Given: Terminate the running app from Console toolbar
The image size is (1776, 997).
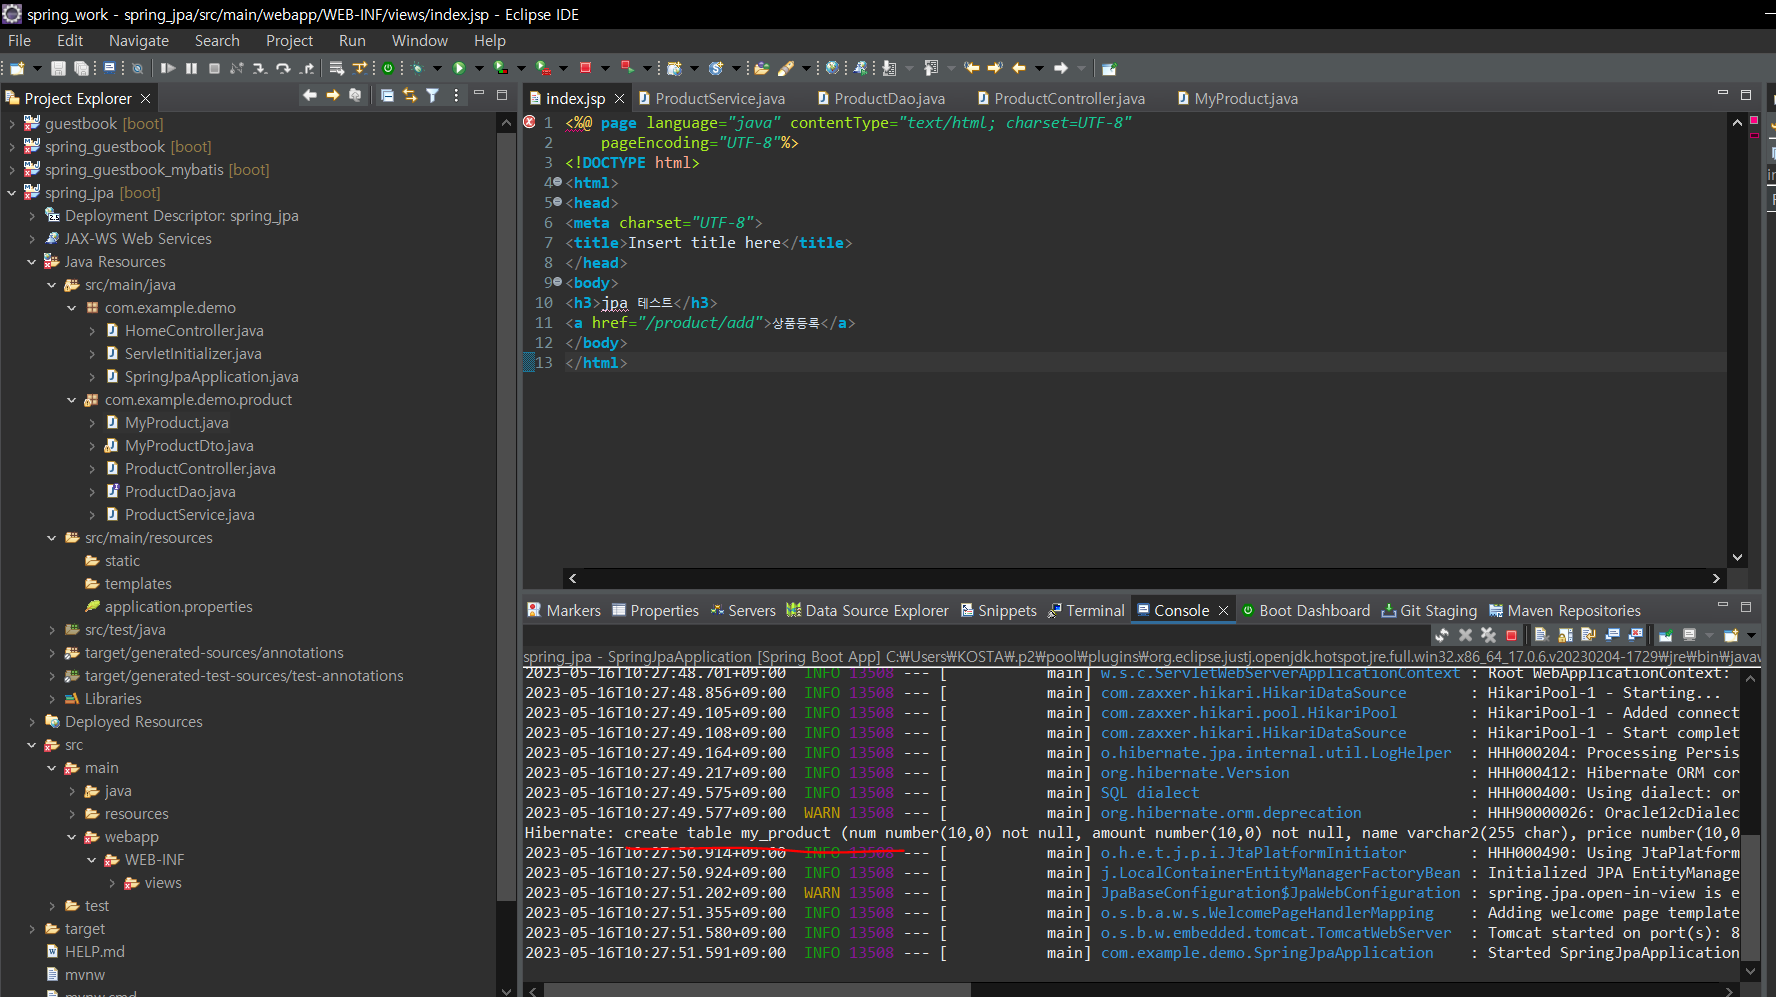Looking at the screenshot, I should 1511,635.
